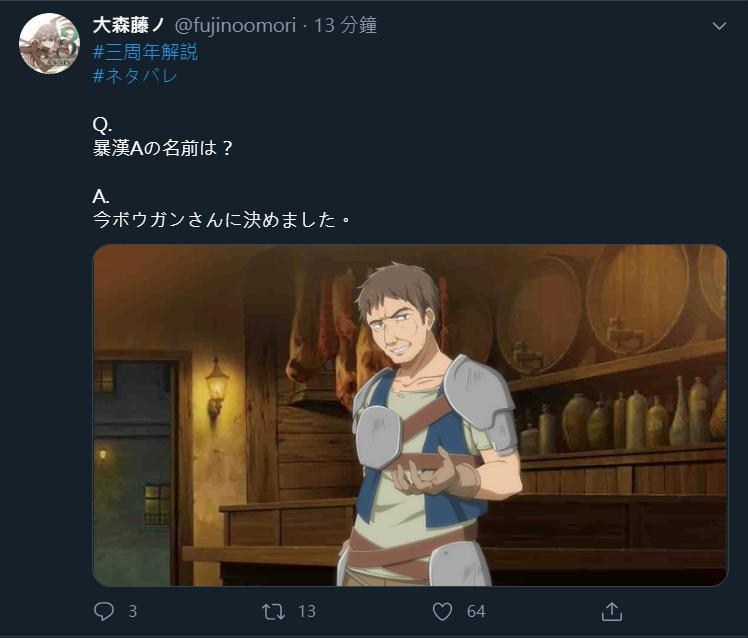Image resolution: width=748 pixels, height=638 pixels.
Task: Open 大森藤ノ profile avatar
Action: tap(49, 43)
